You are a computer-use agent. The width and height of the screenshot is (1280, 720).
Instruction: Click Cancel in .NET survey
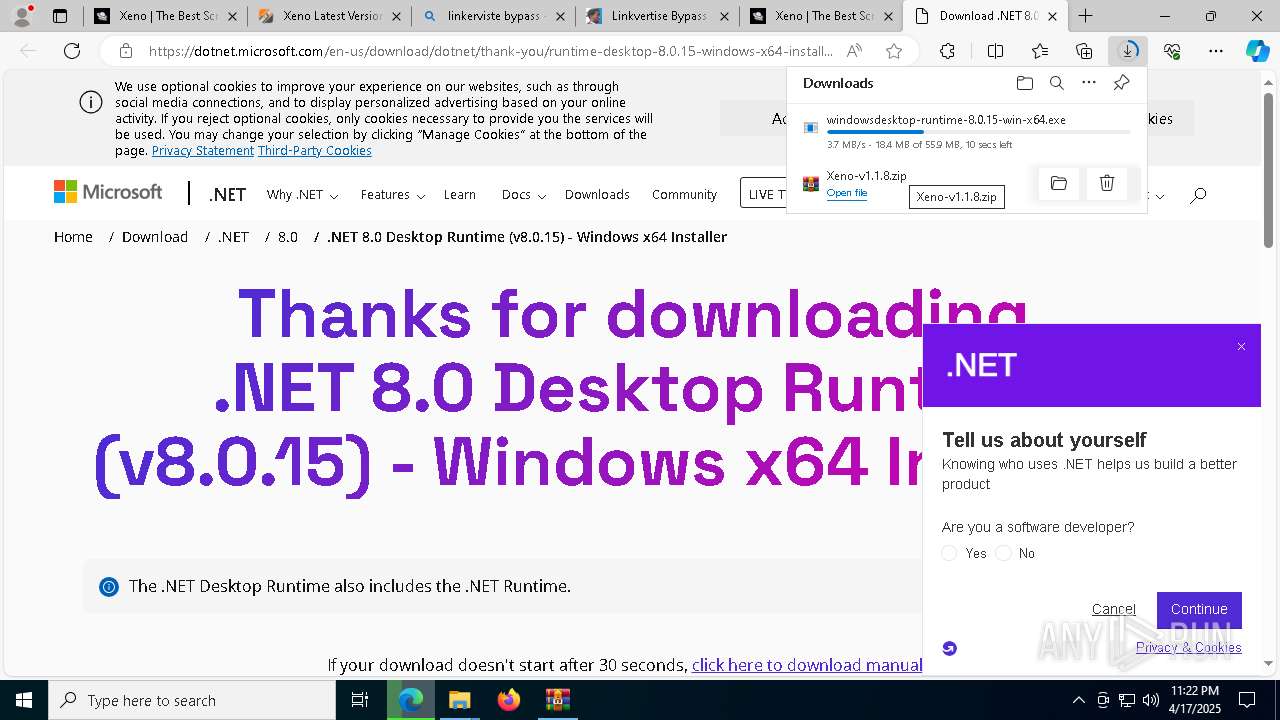tap(1113, 609)
